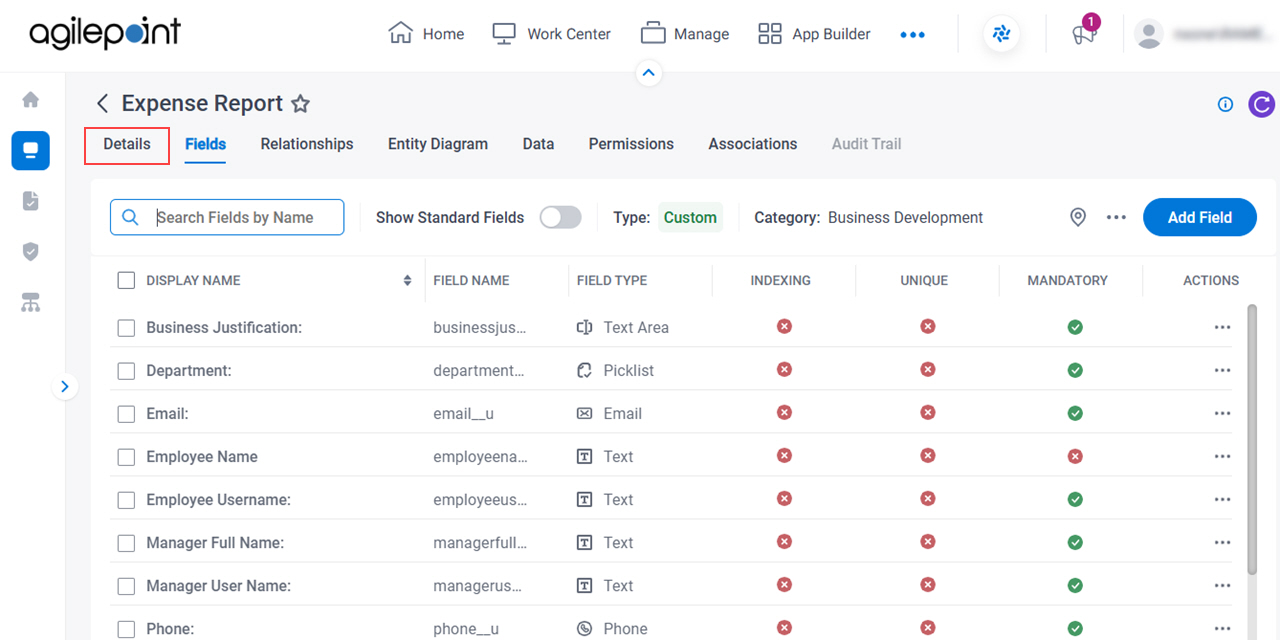Click the purple refresh icon
Image resolution: width=1280 pixels, height=640 pixels.
tap(1262, 104)
